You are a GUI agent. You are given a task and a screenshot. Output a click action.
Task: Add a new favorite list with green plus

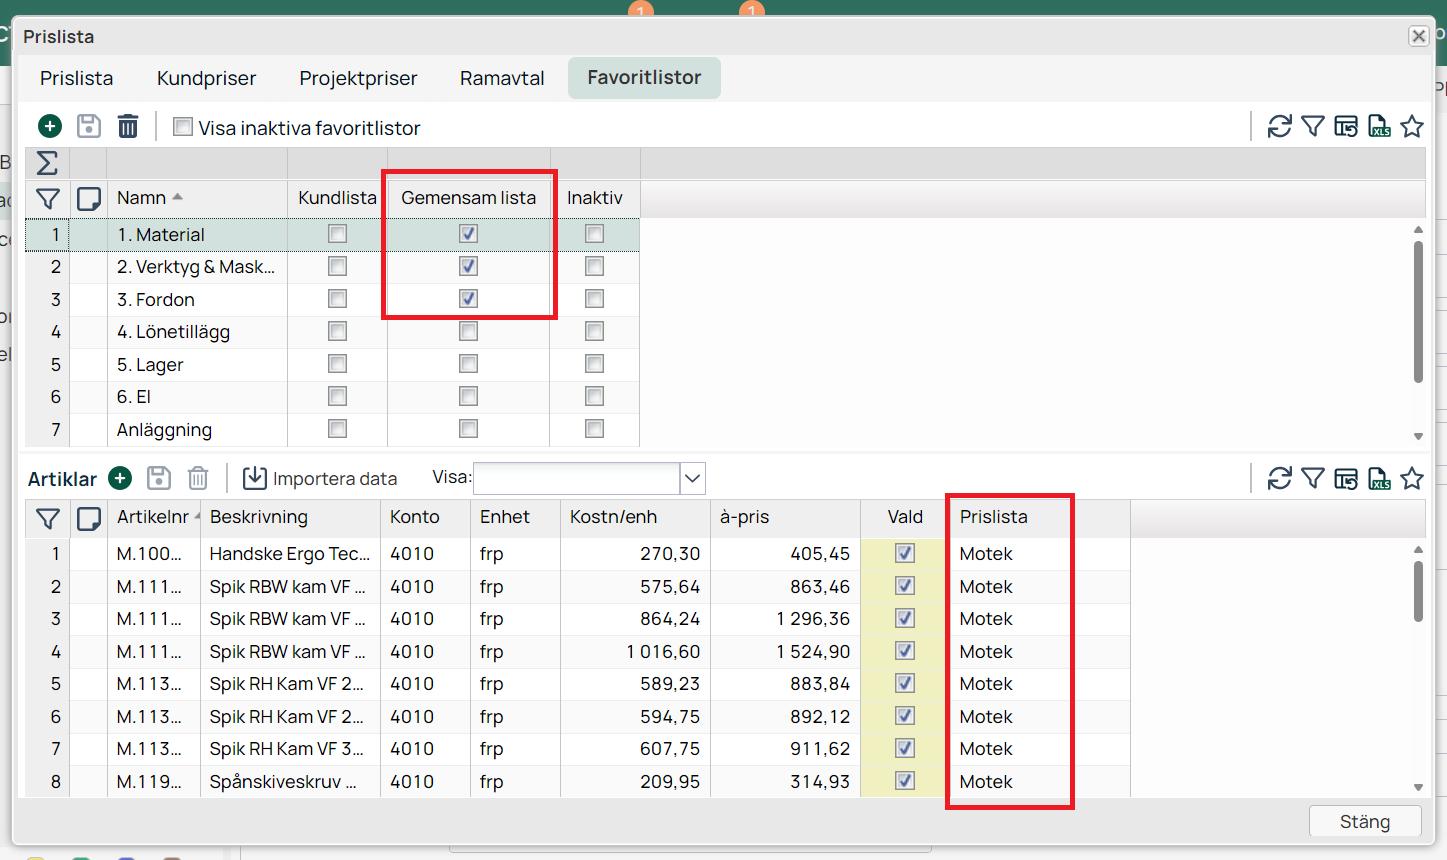(50, 127)
